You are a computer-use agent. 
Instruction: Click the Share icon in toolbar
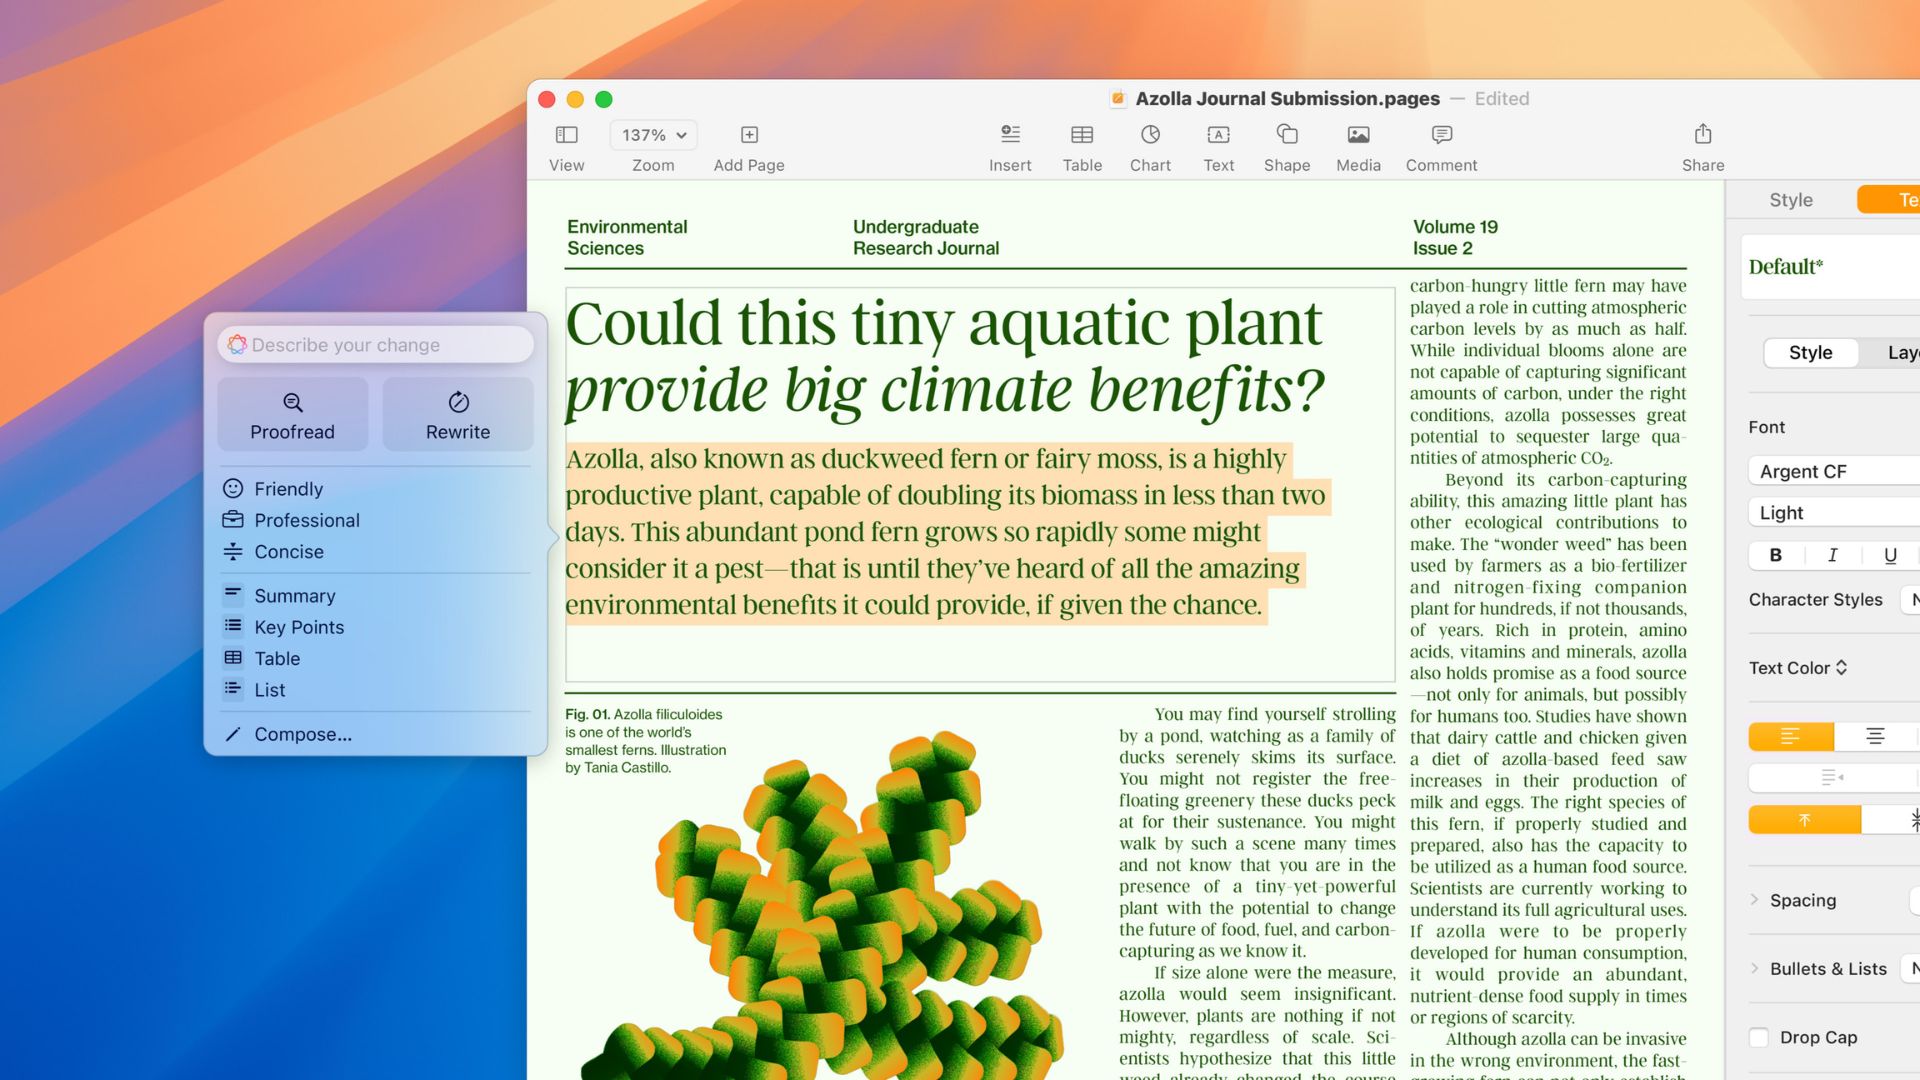1702,133
